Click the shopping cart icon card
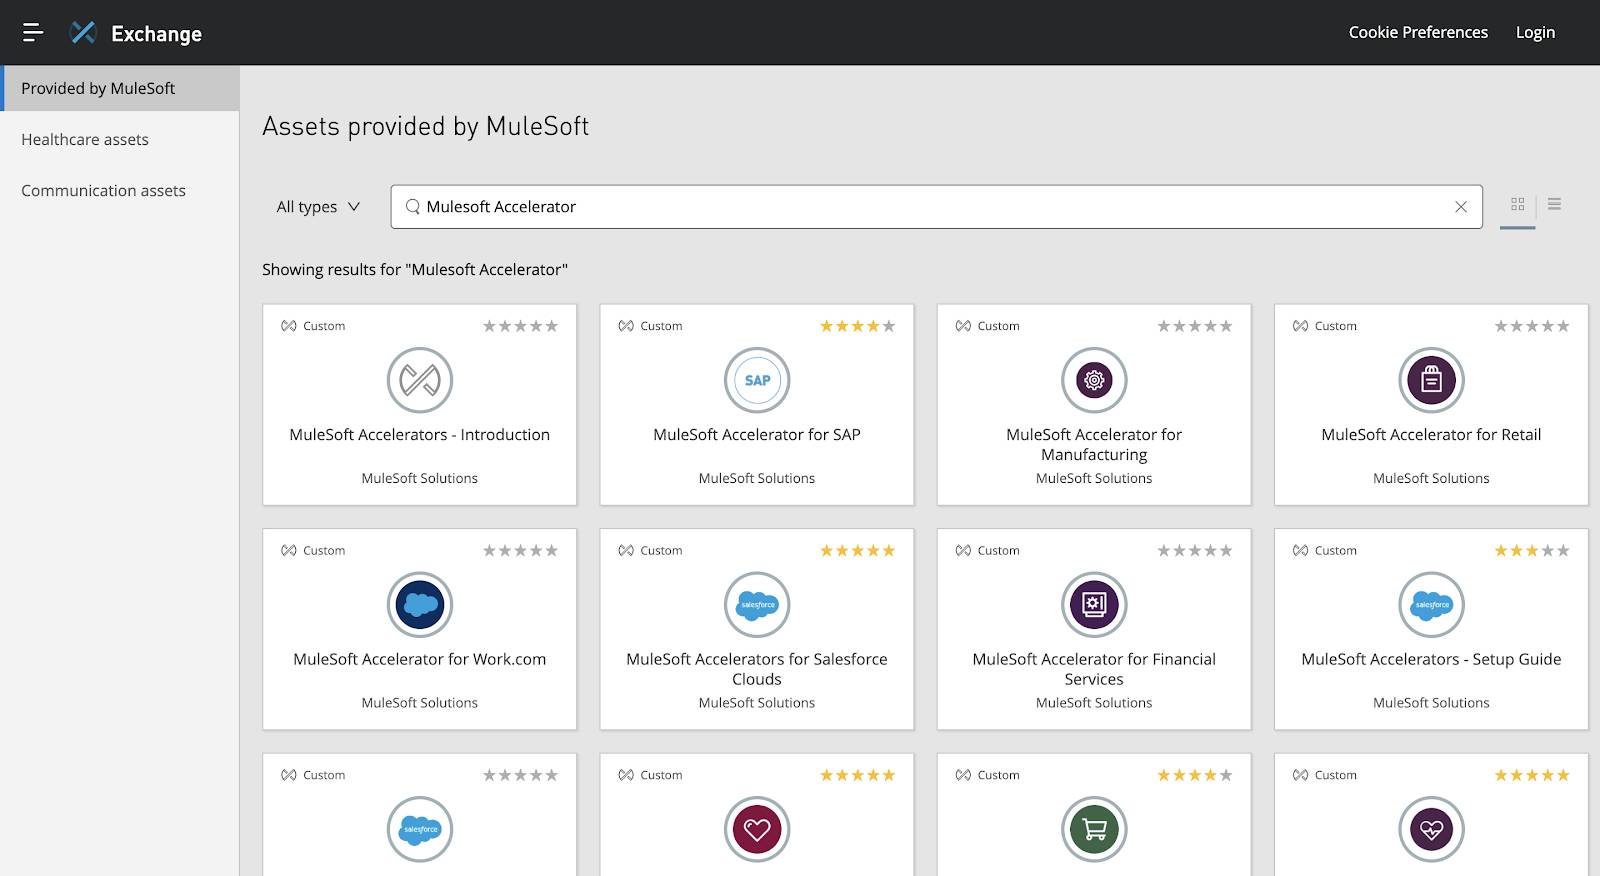Viewport: 1600px width, 876px height. [x=1094, y=829]
